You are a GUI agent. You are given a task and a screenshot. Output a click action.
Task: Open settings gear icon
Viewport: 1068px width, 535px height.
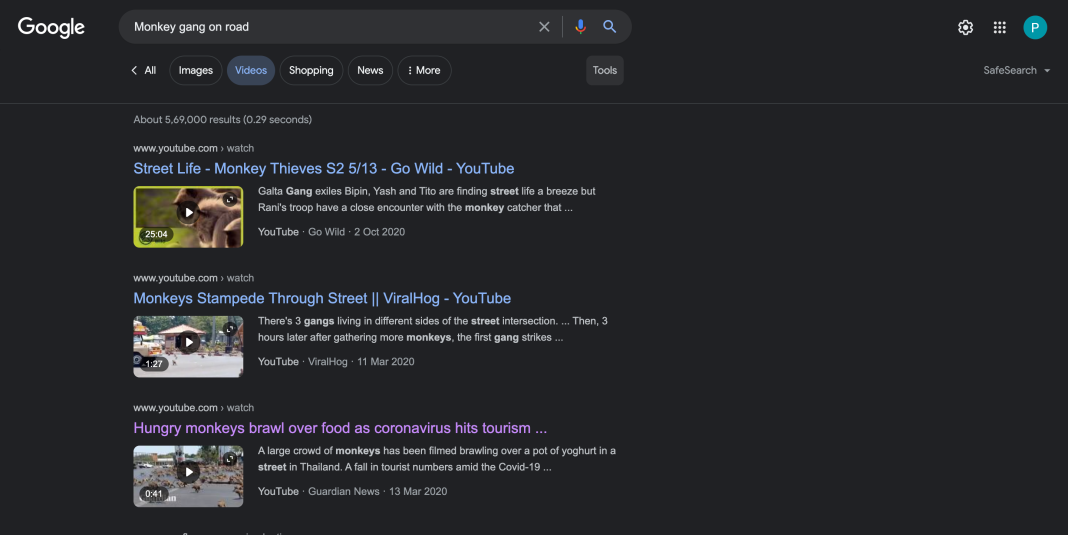click(x=965, y=27)
